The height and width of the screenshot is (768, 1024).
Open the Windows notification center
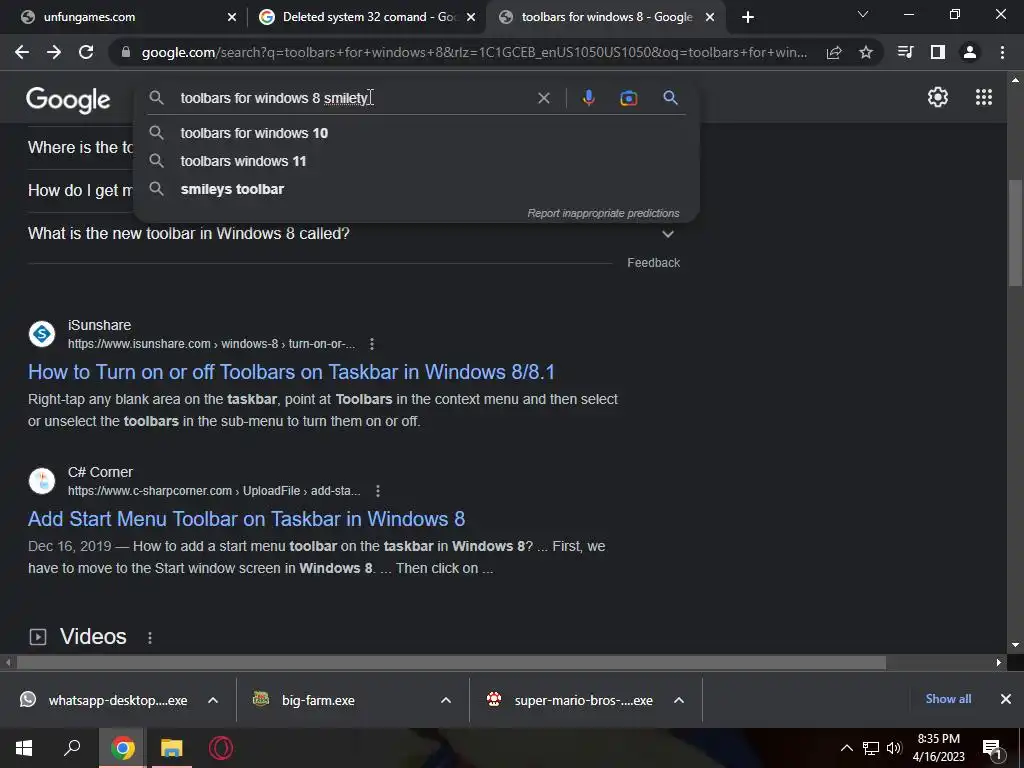click(x=992, y=749)
